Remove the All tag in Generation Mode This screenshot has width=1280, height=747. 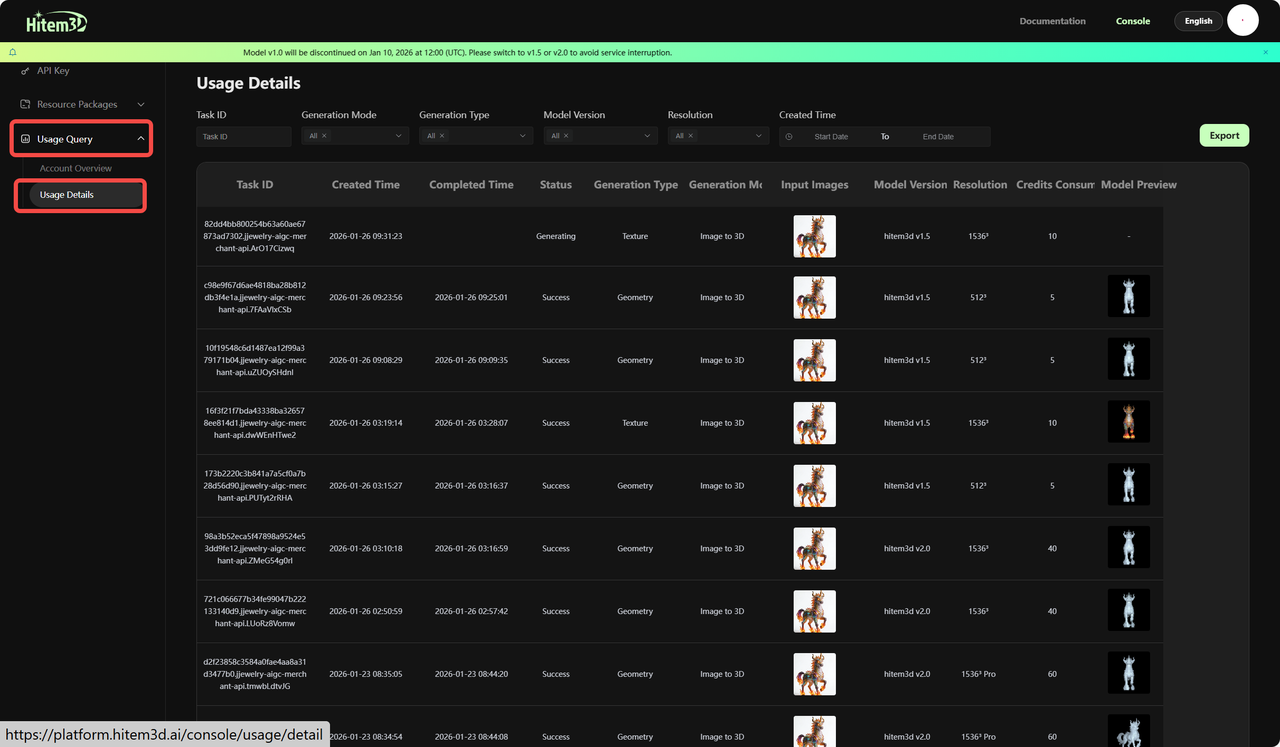point(325,136)
